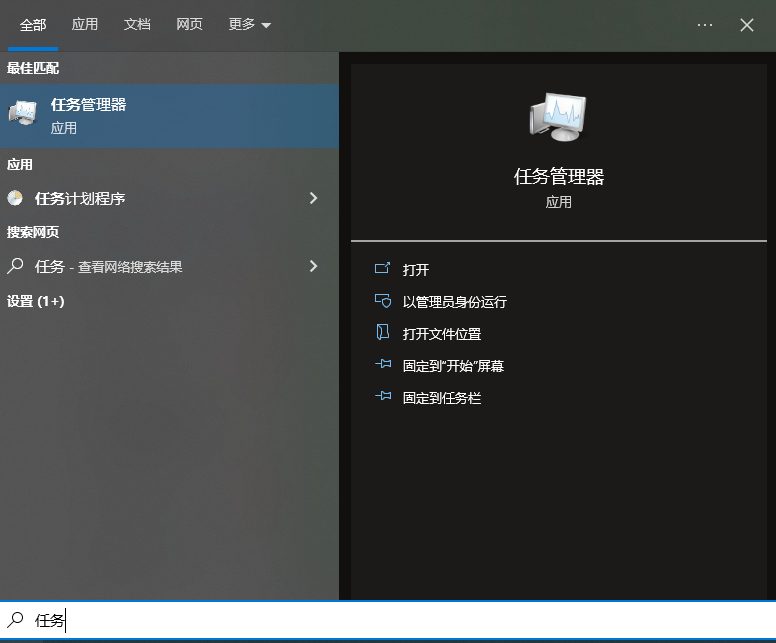Click the file location folder icon
776x643 pixels.
pyautogui.click(x=383, y=332)
